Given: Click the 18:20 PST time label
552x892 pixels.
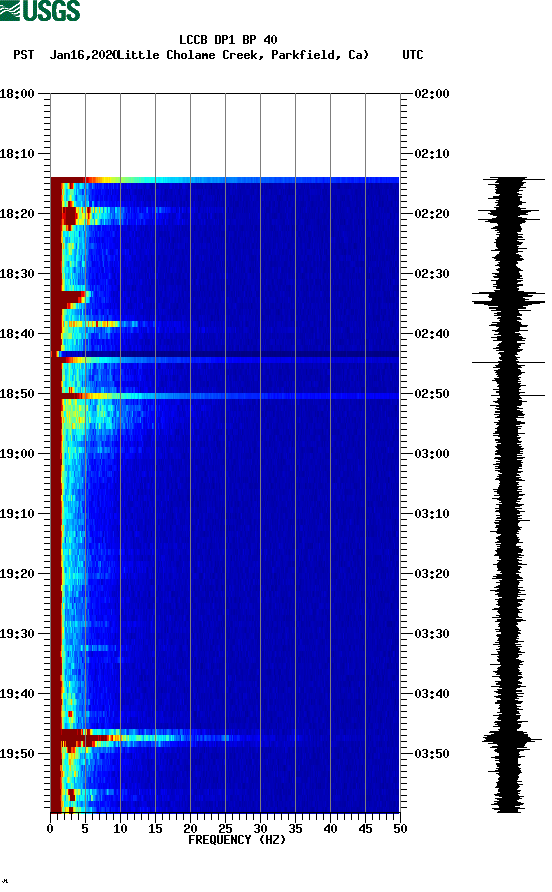Looking at the screenshot, I should (17, 213).
